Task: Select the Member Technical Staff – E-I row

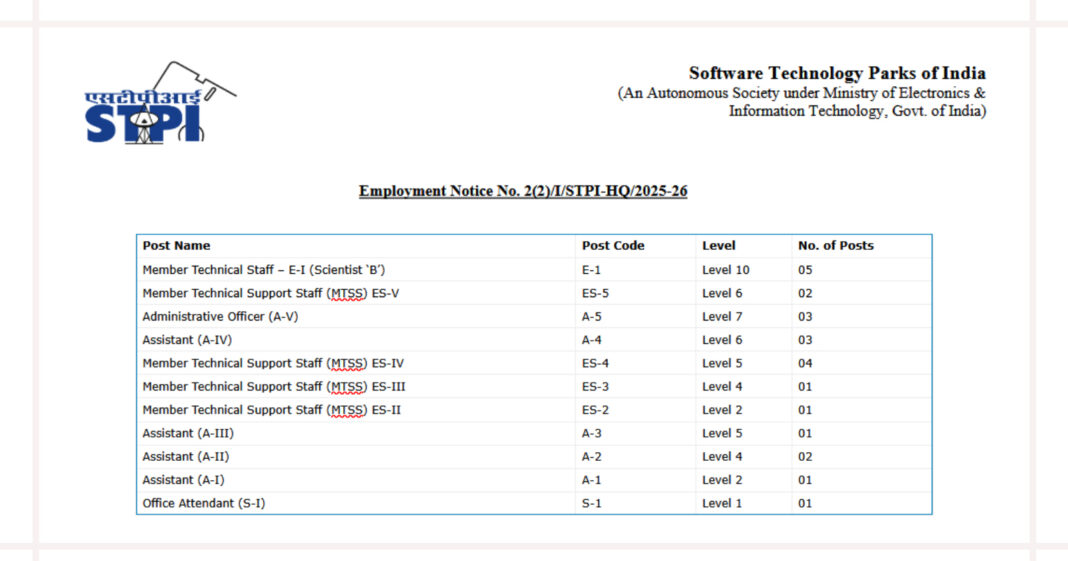Action: click(x=264, y=270)
